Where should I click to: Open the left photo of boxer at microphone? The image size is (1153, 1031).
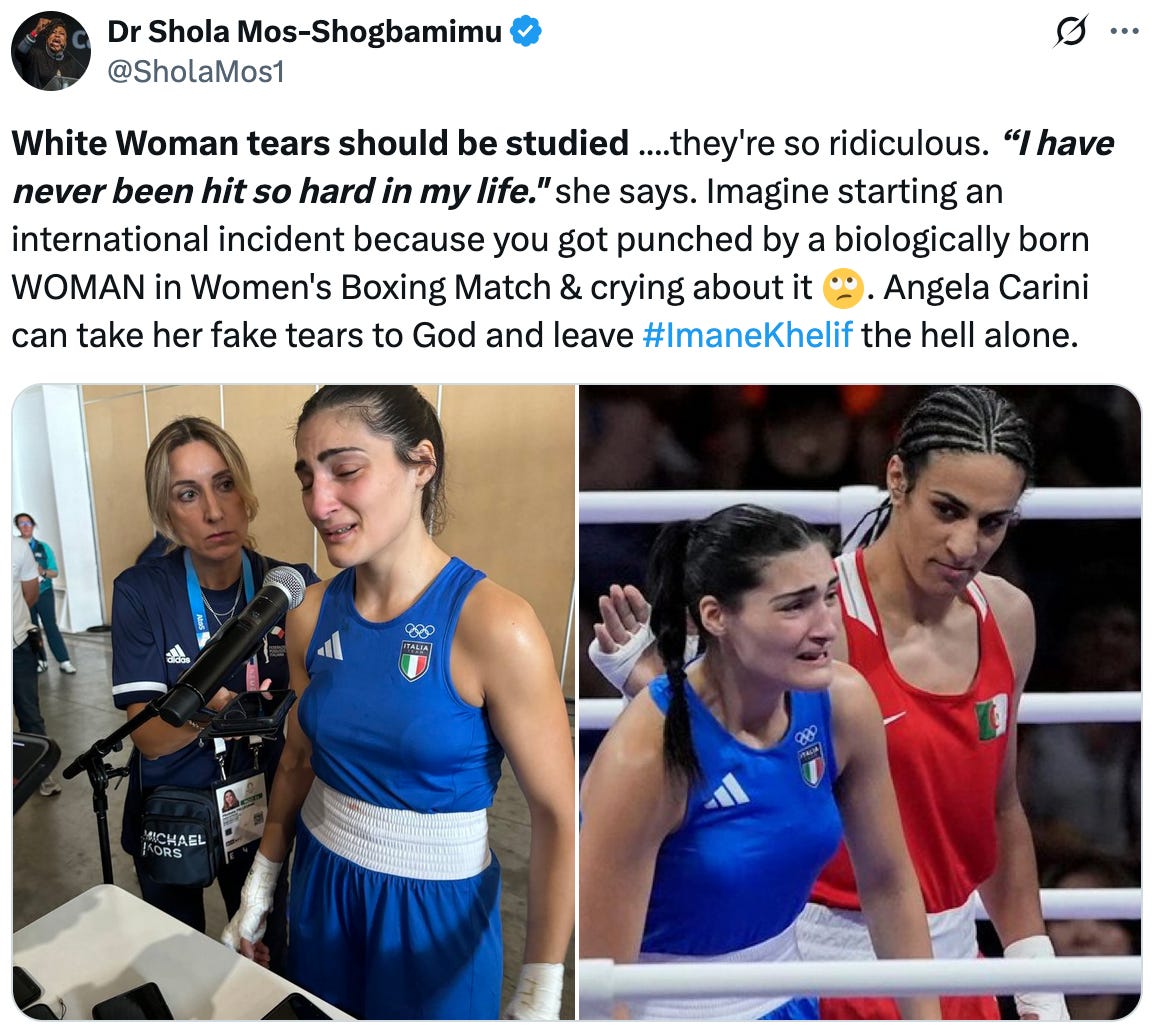tap(293, 702)
